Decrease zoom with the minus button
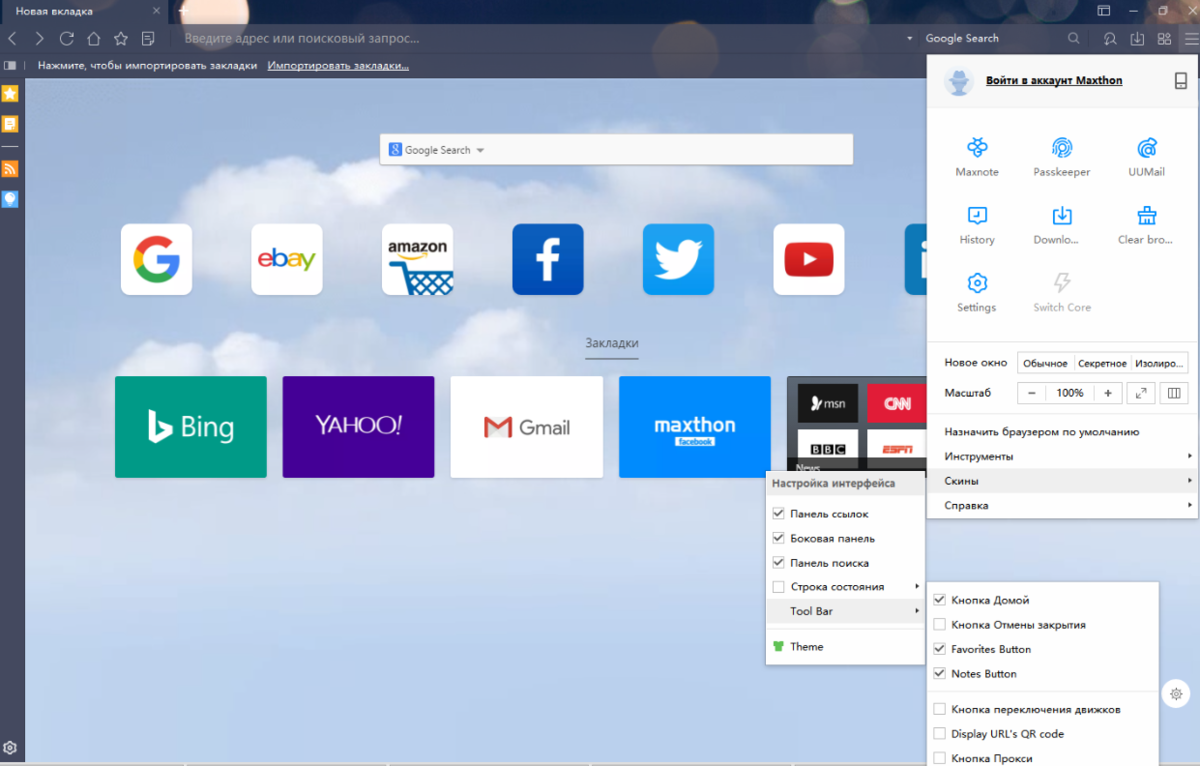 [1031, 393]
